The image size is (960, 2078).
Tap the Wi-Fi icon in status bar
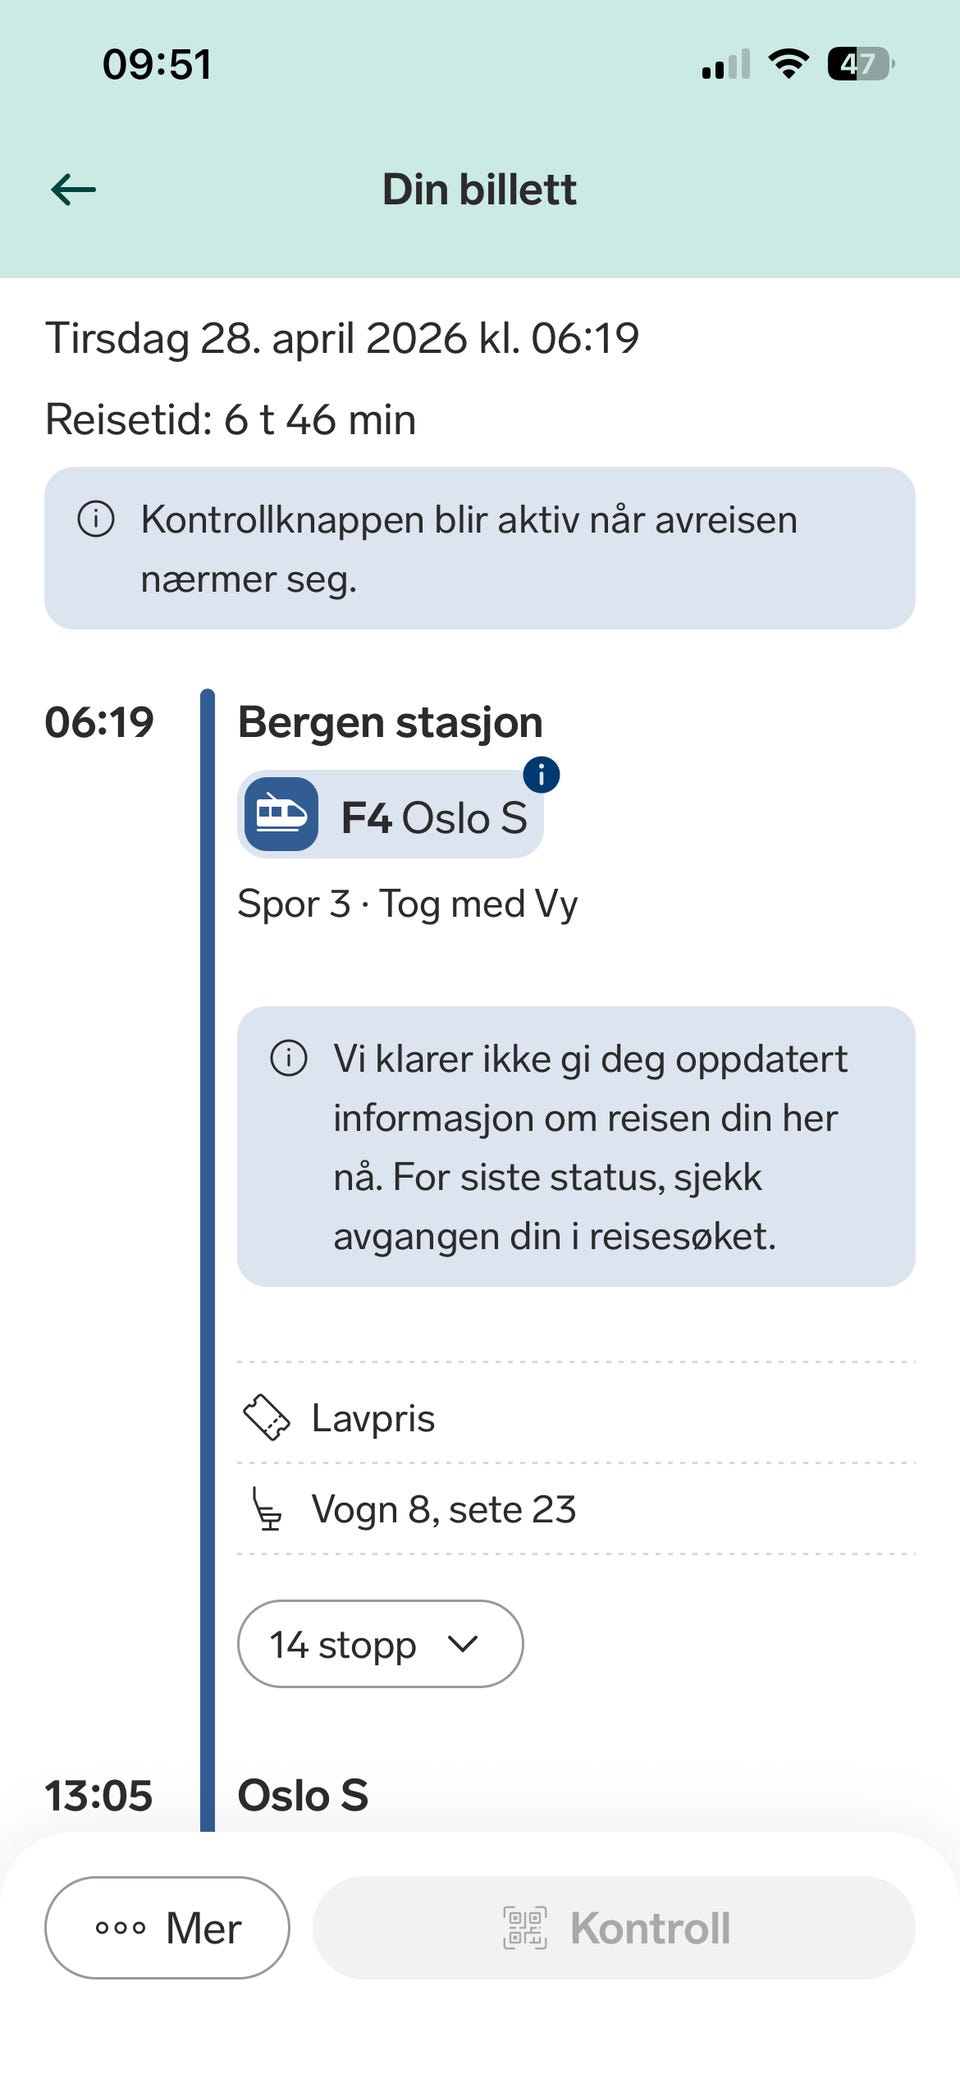point(788,65)
